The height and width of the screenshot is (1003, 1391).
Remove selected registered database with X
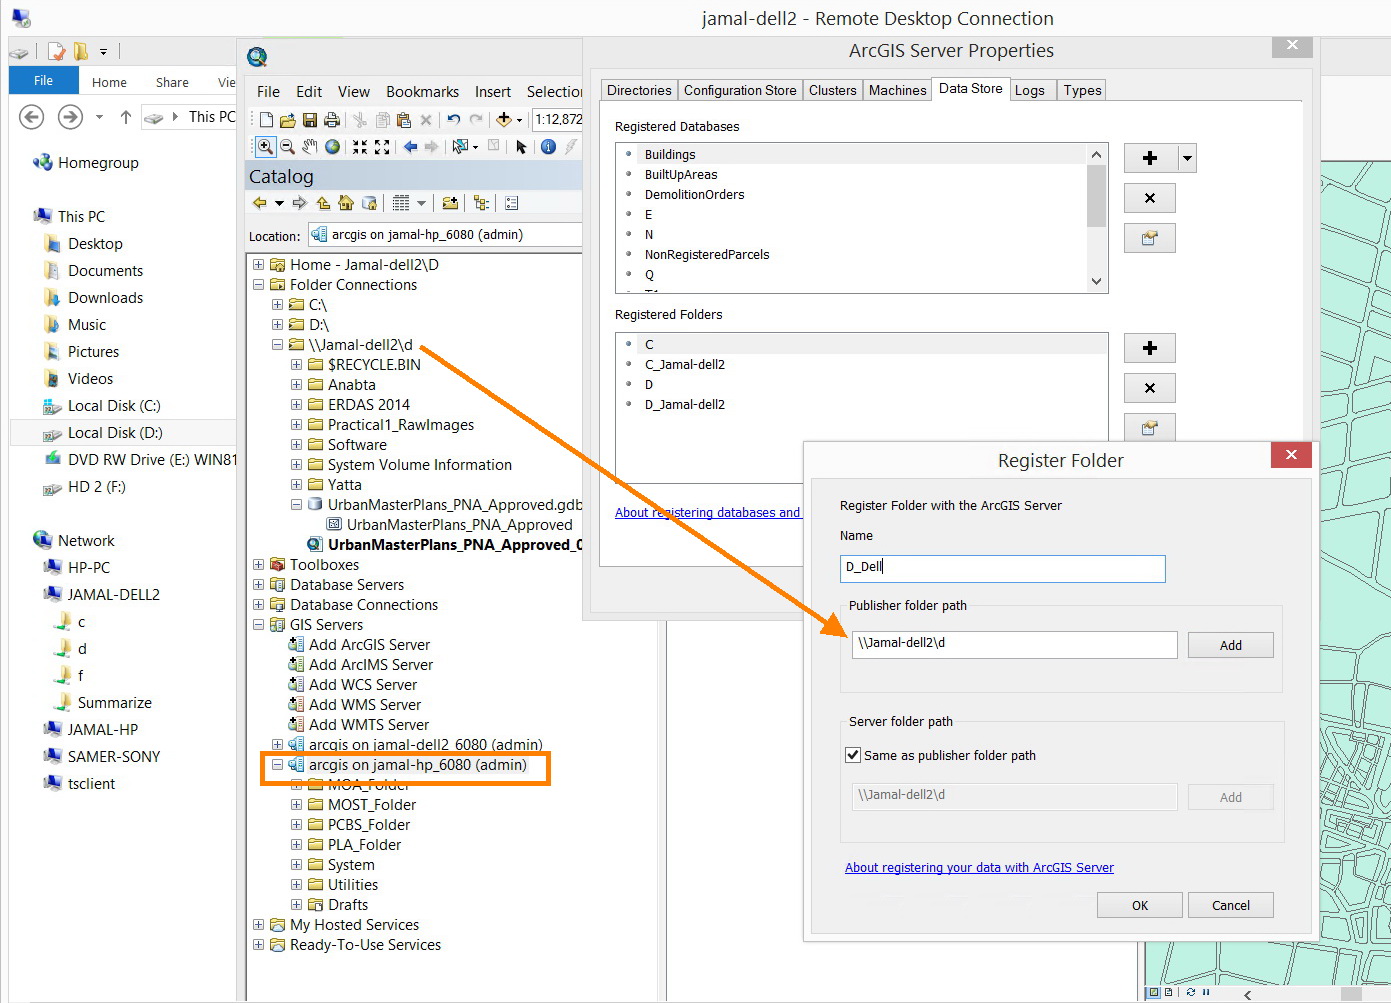(x=1150, y=198)
